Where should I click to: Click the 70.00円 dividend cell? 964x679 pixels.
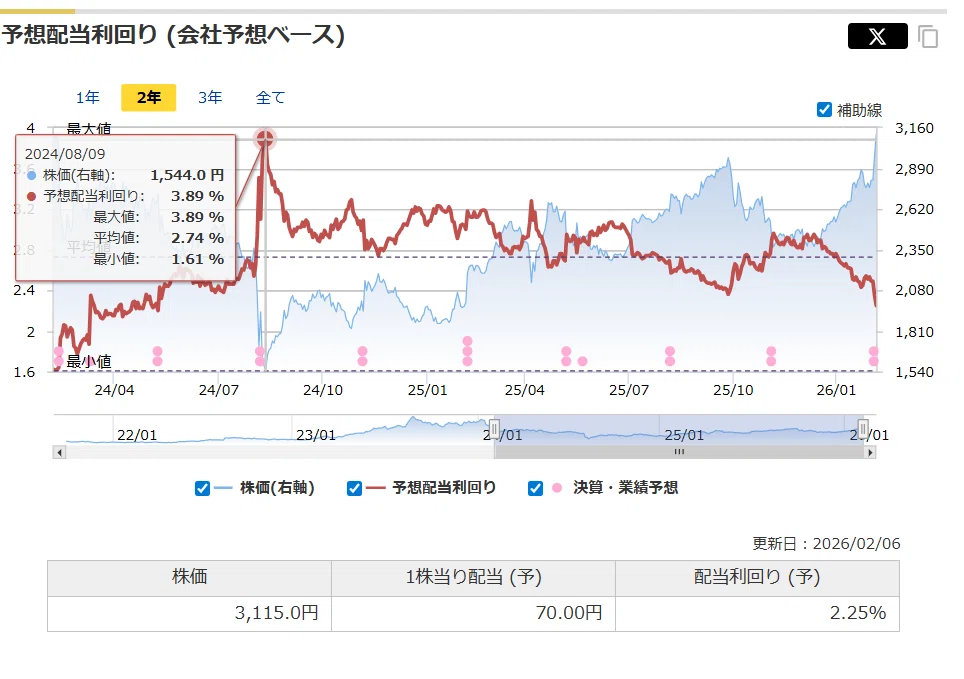[x=473, y=613]
